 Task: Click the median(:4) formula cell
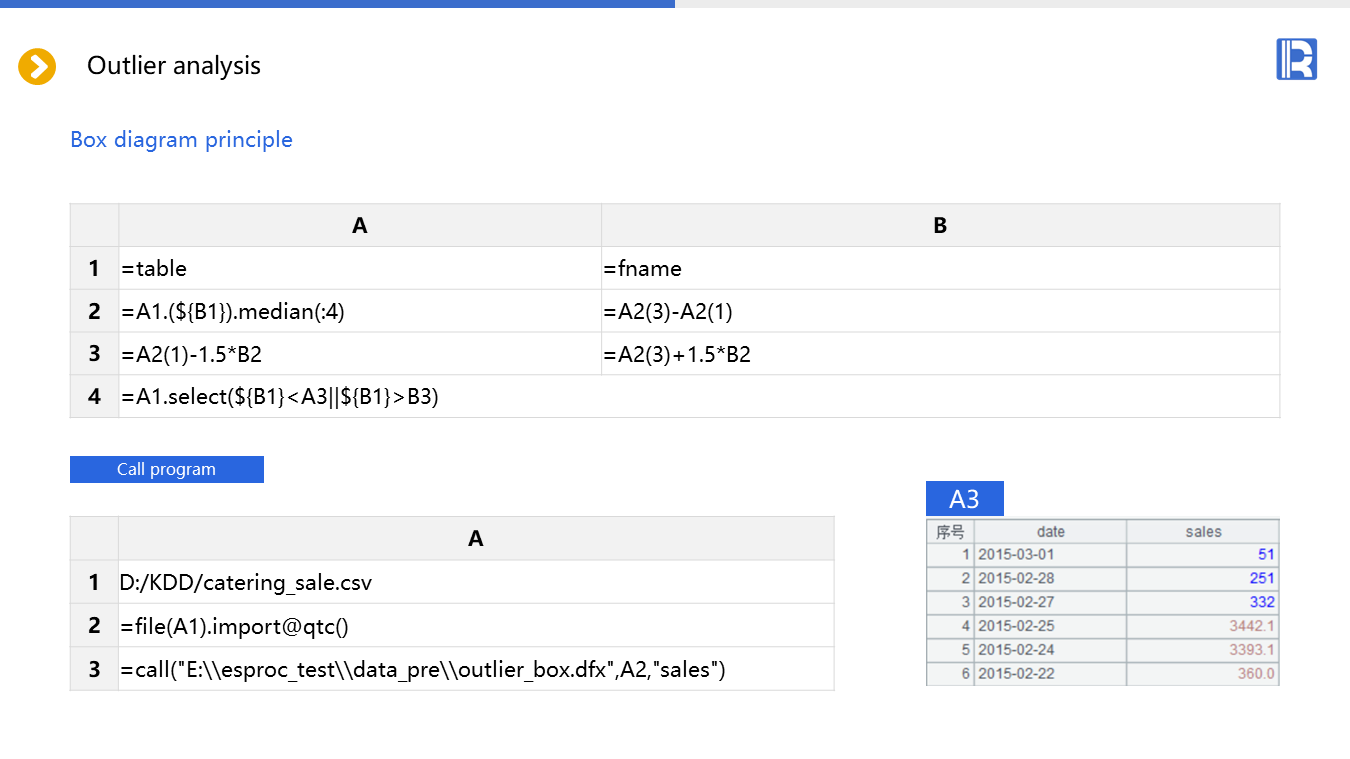(x=359, y=311)
